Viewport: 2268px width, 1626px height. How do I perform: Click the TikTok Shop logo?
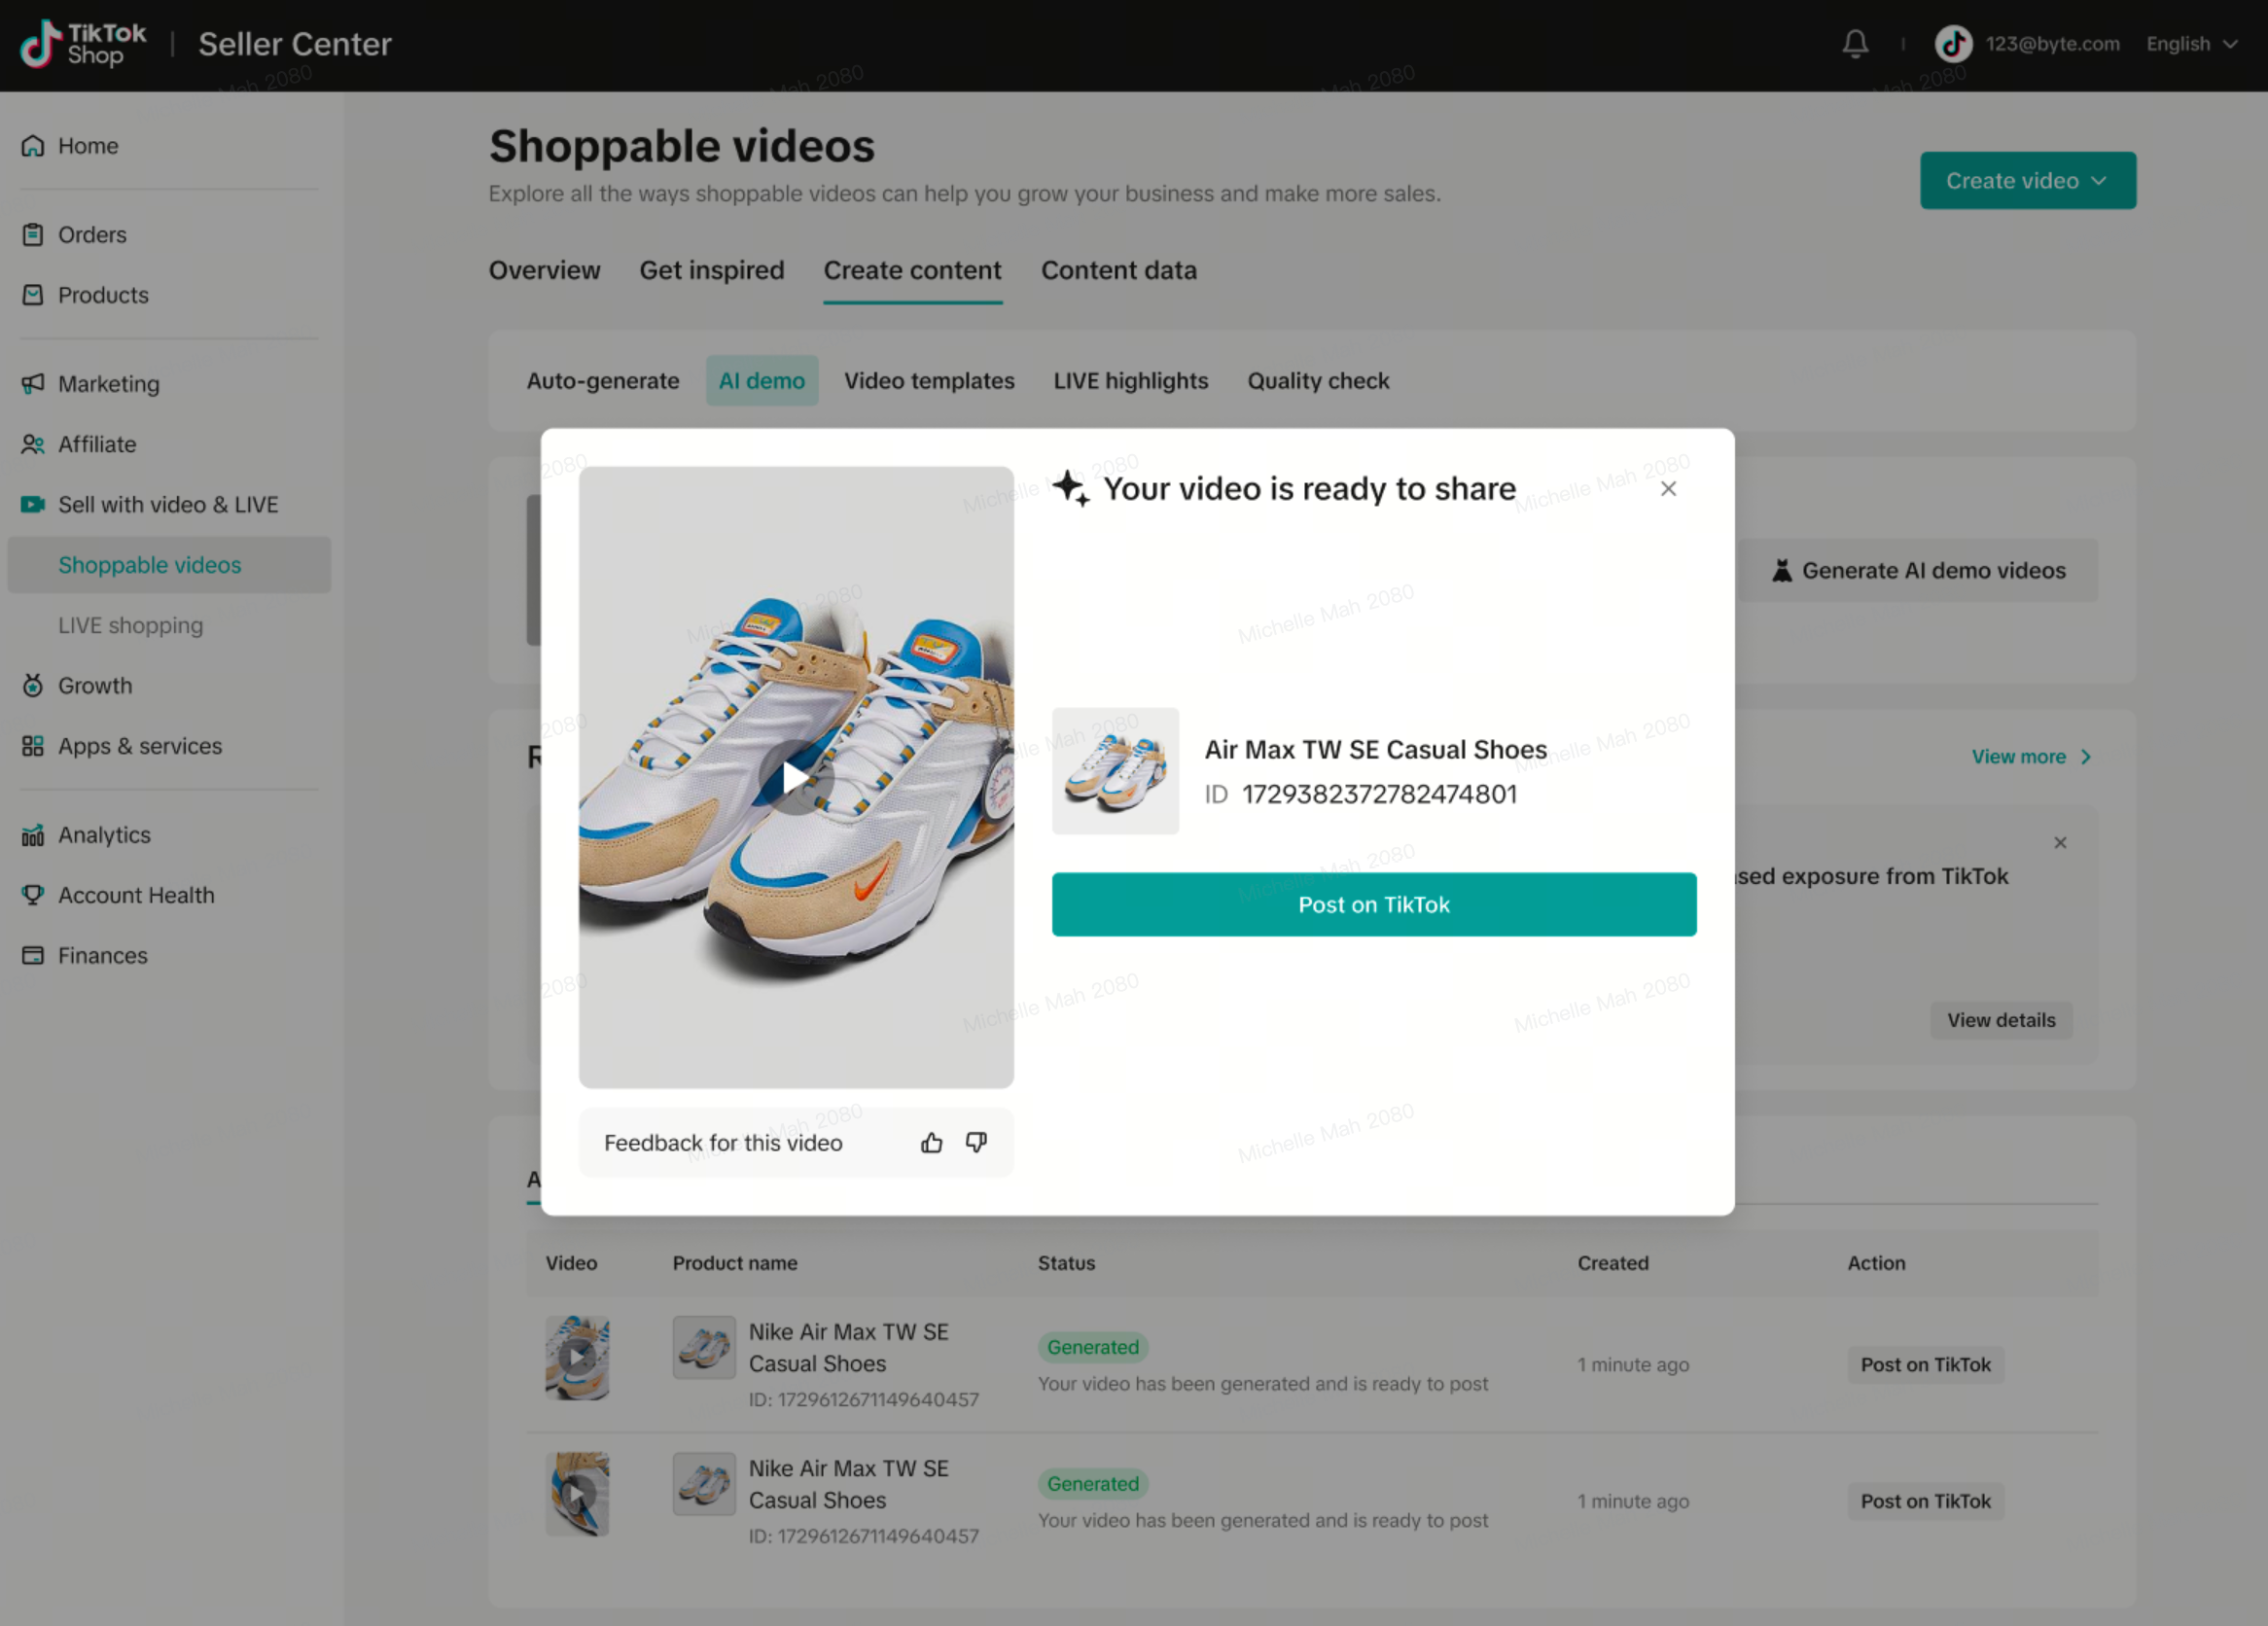pyautogui.click(x=83, y=44)
